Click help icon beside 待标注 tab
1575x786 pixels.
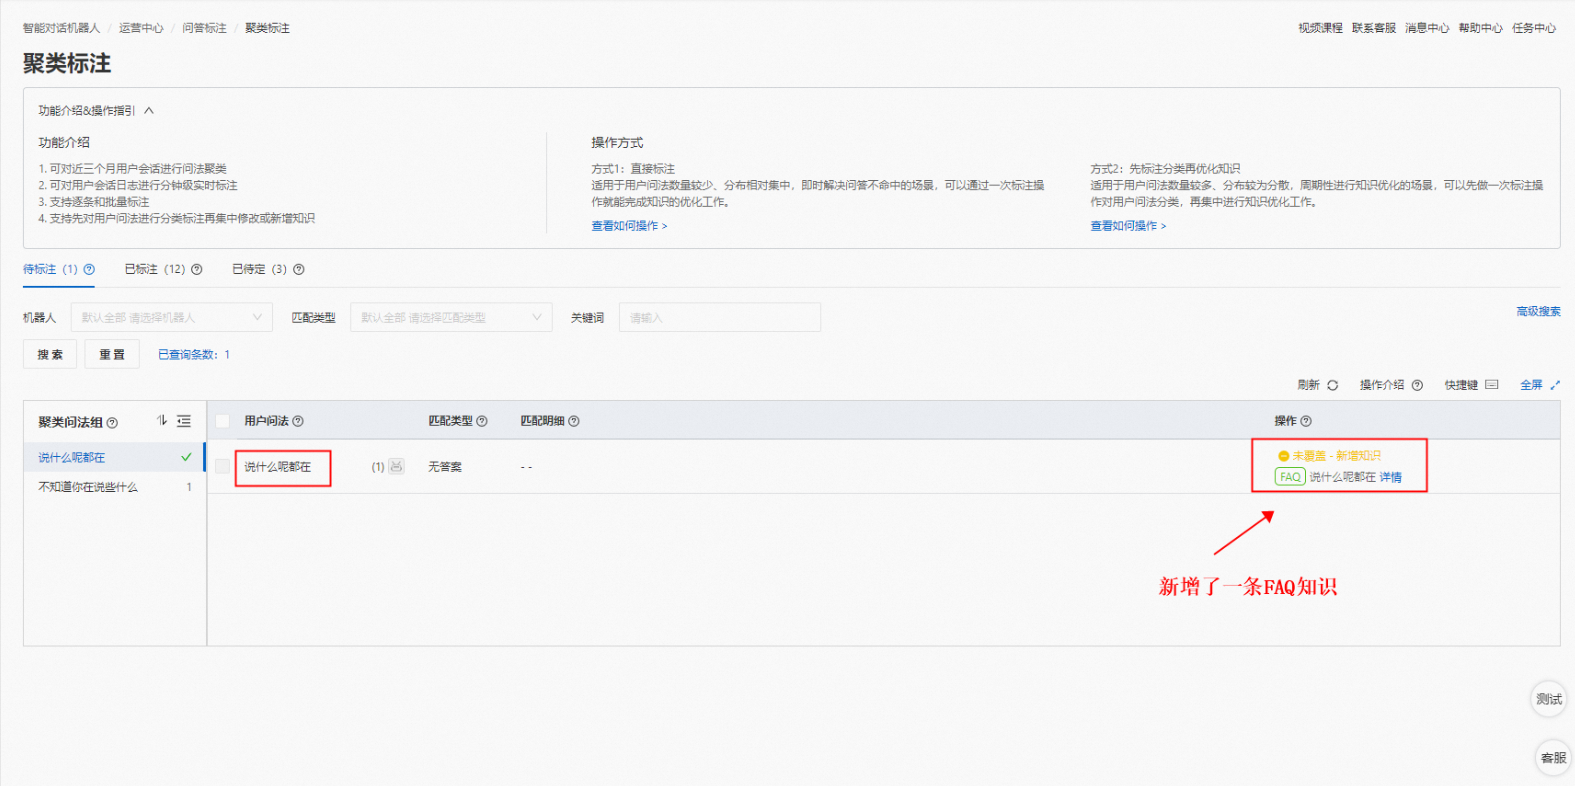tap(89, 269)
